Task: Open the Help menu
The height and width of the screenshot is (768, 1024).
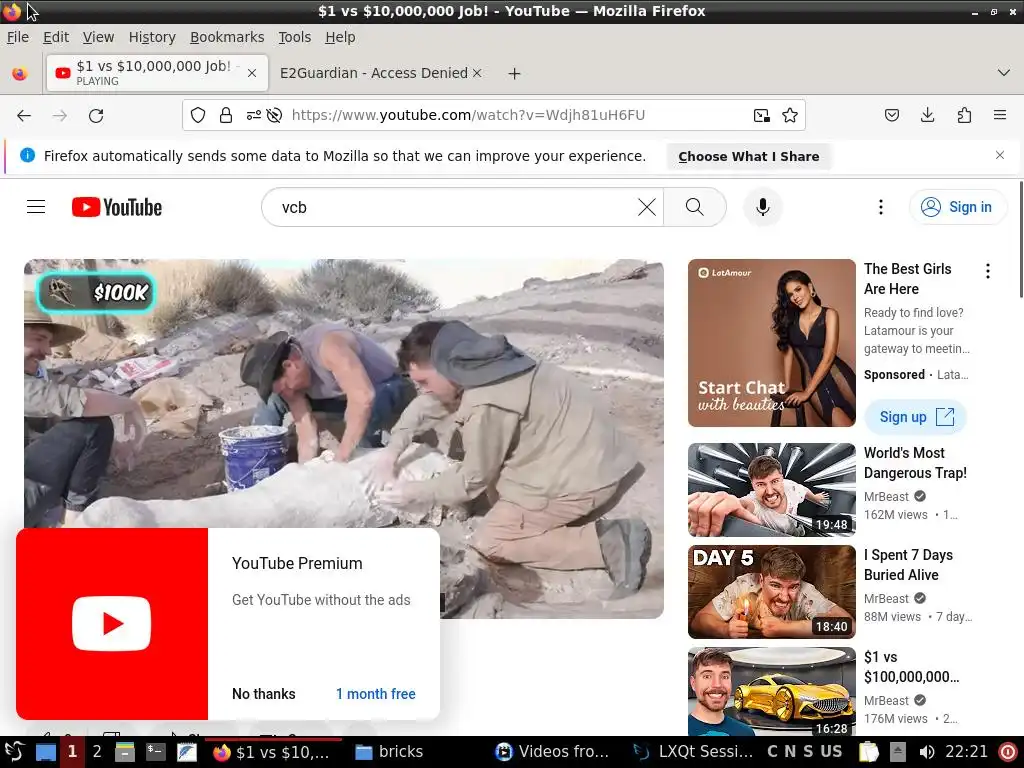Action: click(340, 37)
